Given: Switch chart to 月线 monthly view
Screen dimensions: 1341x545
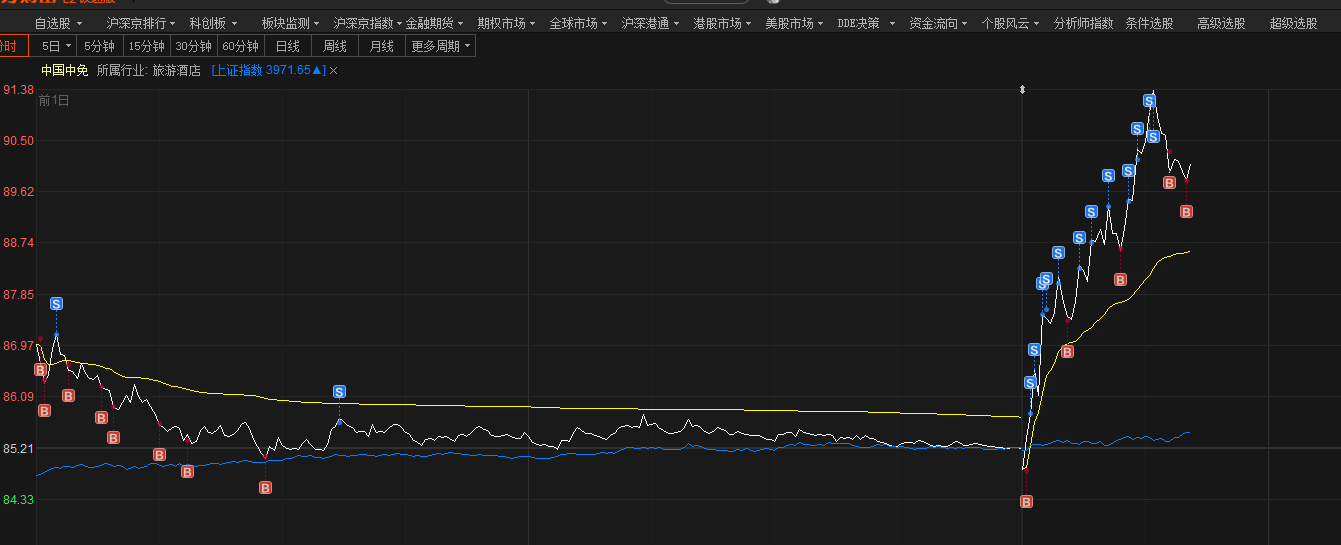Looking at the screenshot, I should [x=382, y=46].
